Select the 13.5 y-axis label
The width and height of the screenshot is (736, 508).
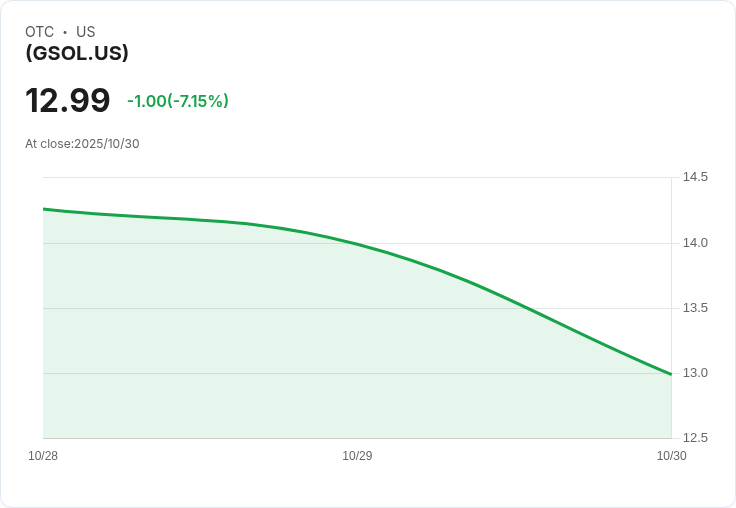[x=695, y=308]
